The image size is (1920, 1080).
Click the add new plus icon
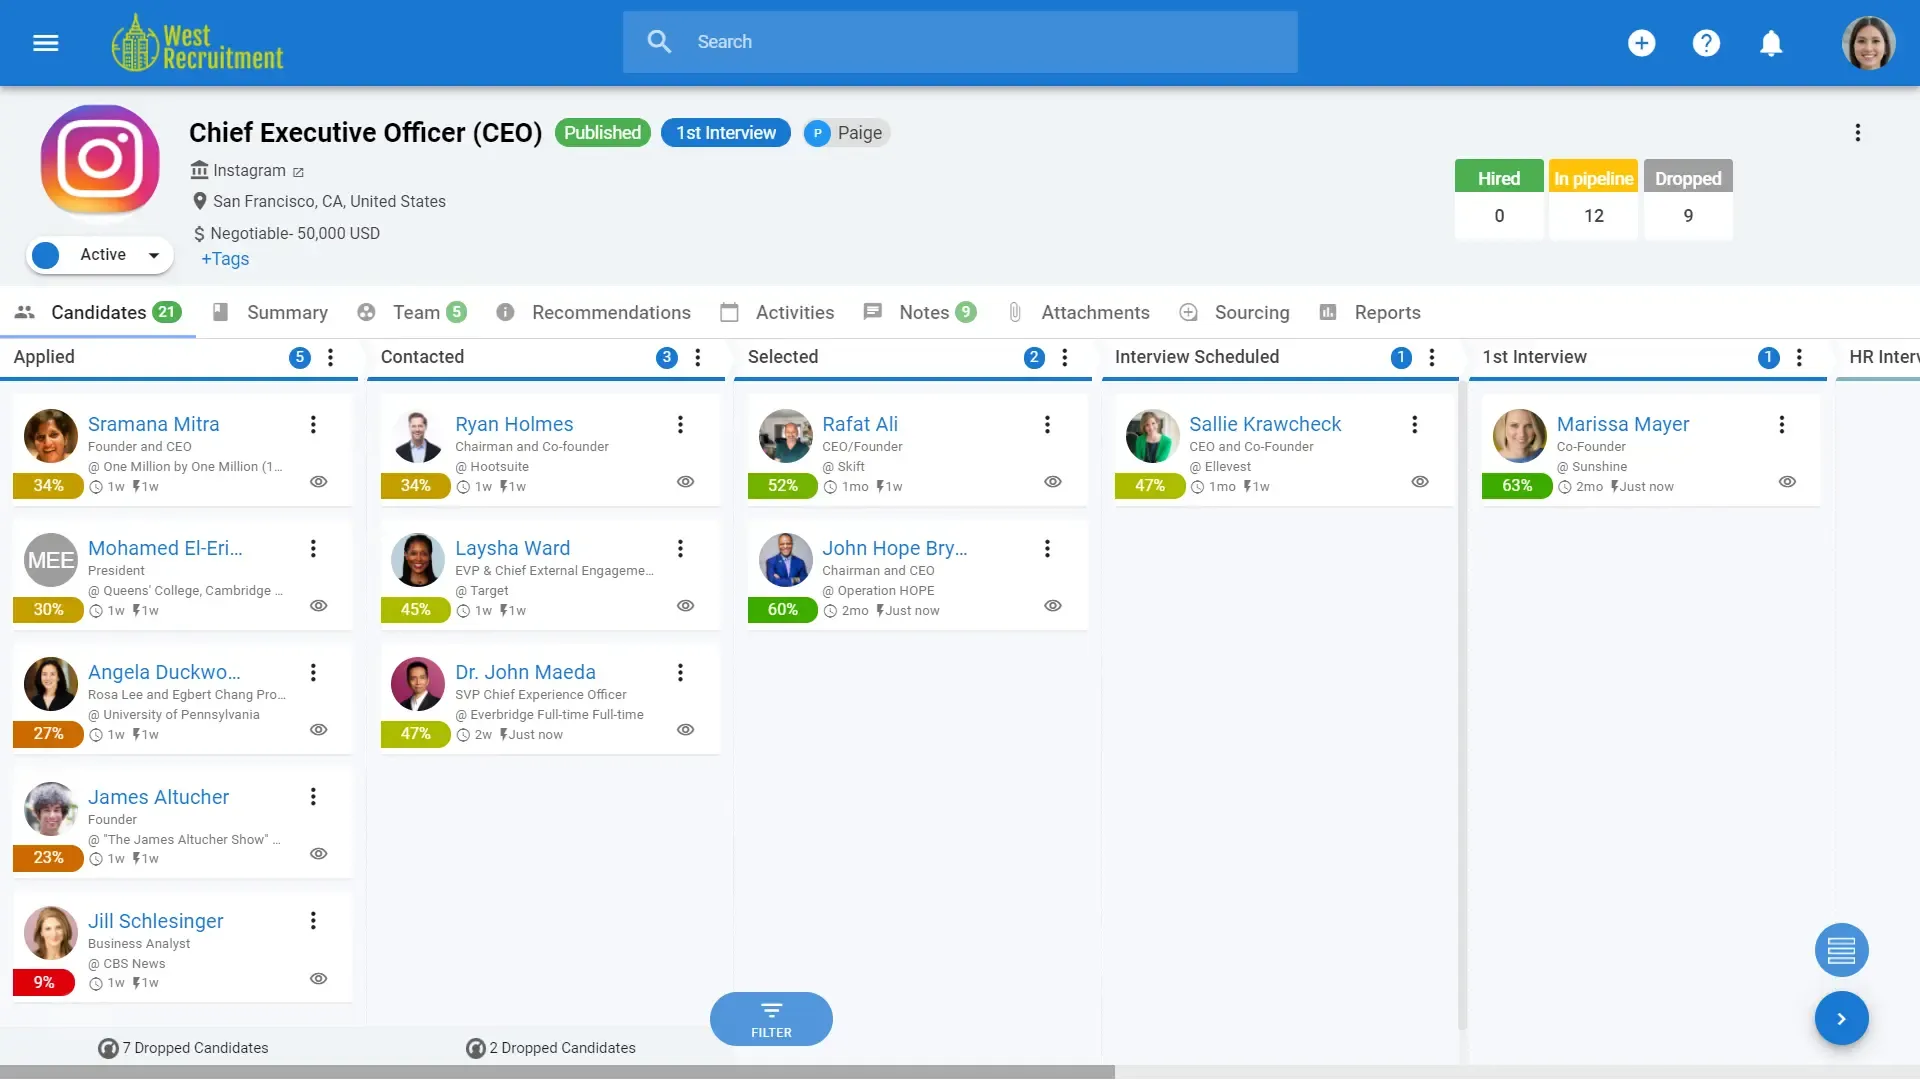(x=1641, y=43)
